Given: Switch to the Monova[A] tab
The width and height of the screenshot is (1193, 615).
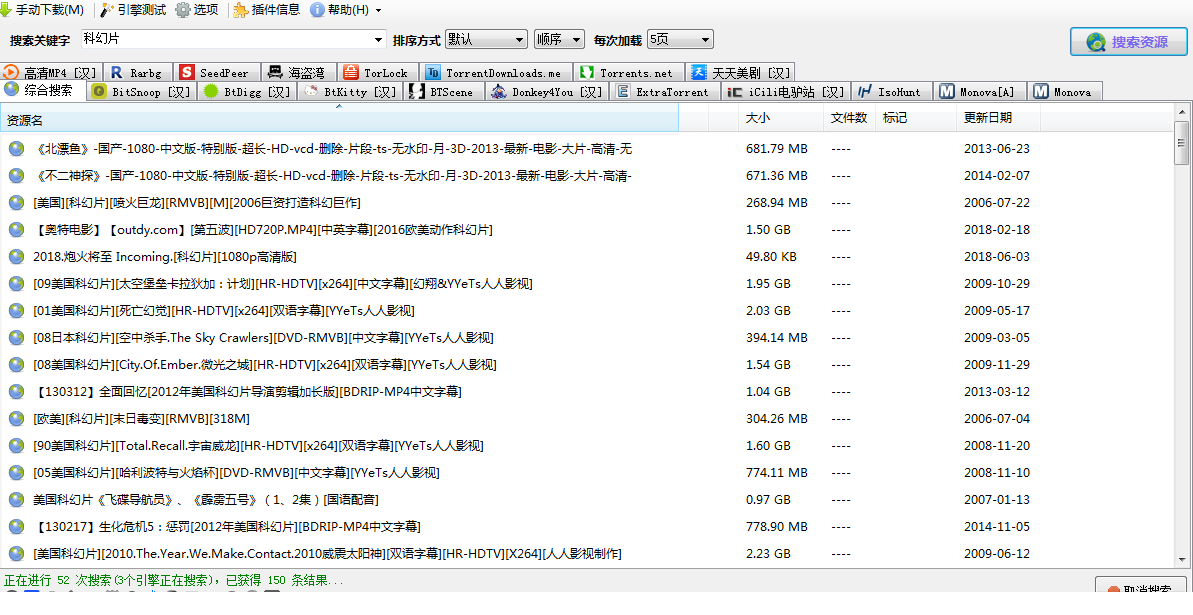Looking at the screenshot, I should [979, 92].
